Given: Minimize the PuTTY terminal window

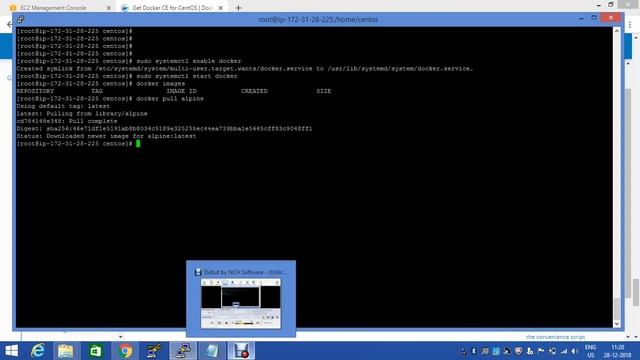Looking at the screenshot, I should (581, 18).
